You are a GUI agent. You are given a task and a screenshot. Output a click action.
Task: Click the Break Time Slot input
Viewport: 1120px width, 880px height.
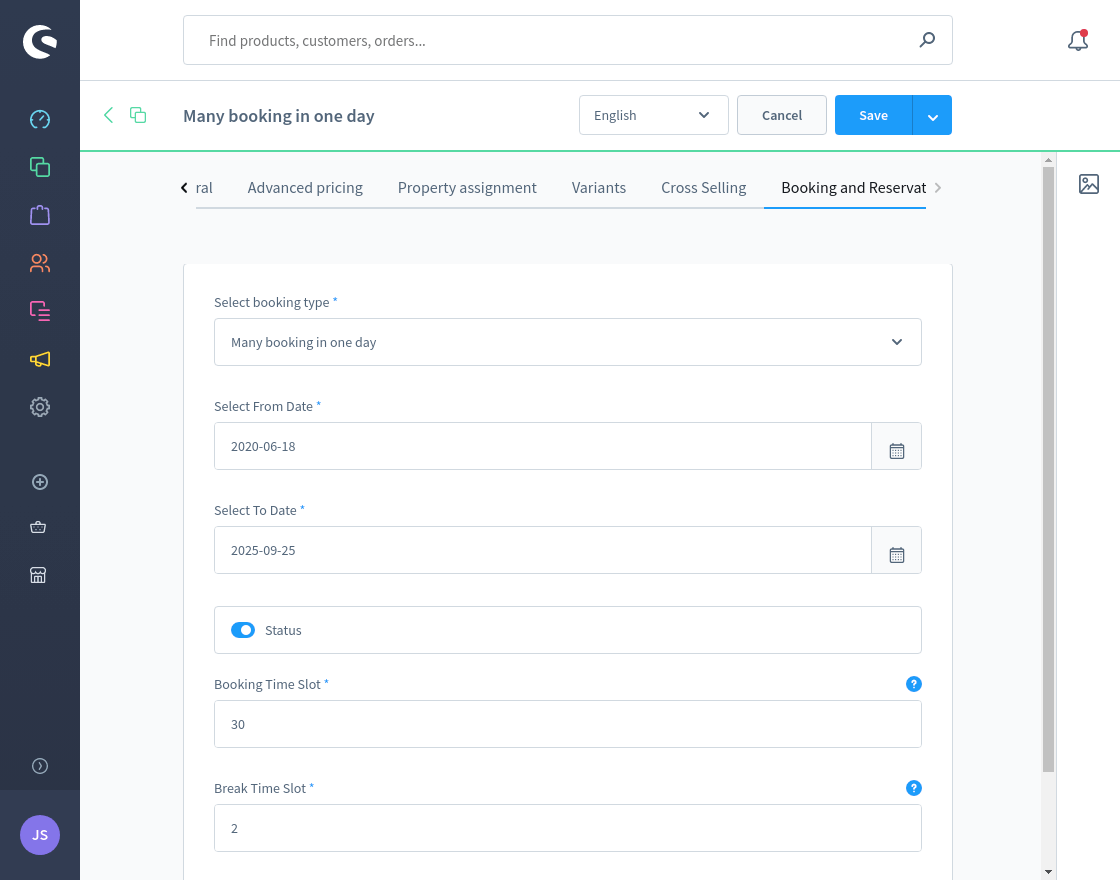568,829
